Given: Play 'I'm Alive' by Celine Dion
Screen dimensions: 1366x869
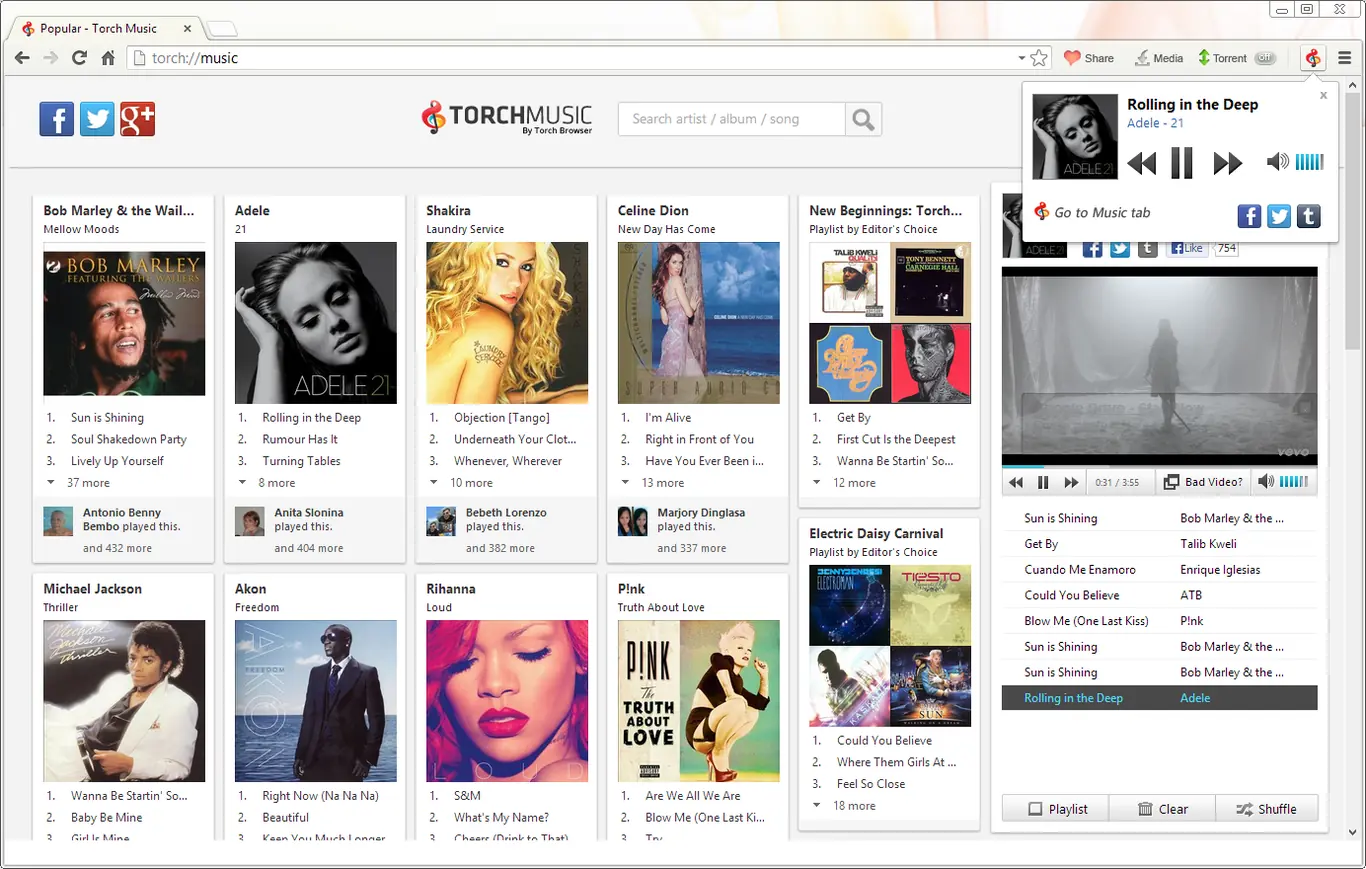Looking at the screenshot, I should (668, 418).
